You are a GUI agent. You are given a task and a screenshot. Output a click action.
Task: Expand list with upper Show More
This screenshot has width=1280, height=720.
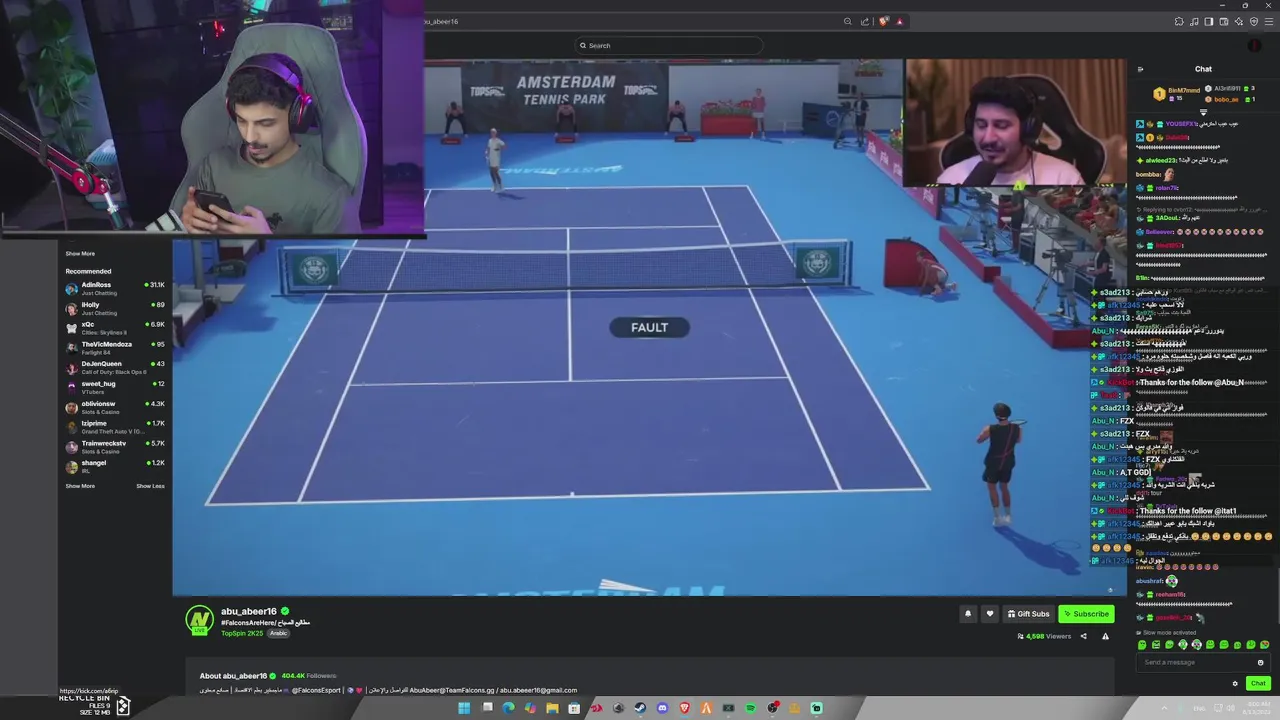tap(80, 254)
